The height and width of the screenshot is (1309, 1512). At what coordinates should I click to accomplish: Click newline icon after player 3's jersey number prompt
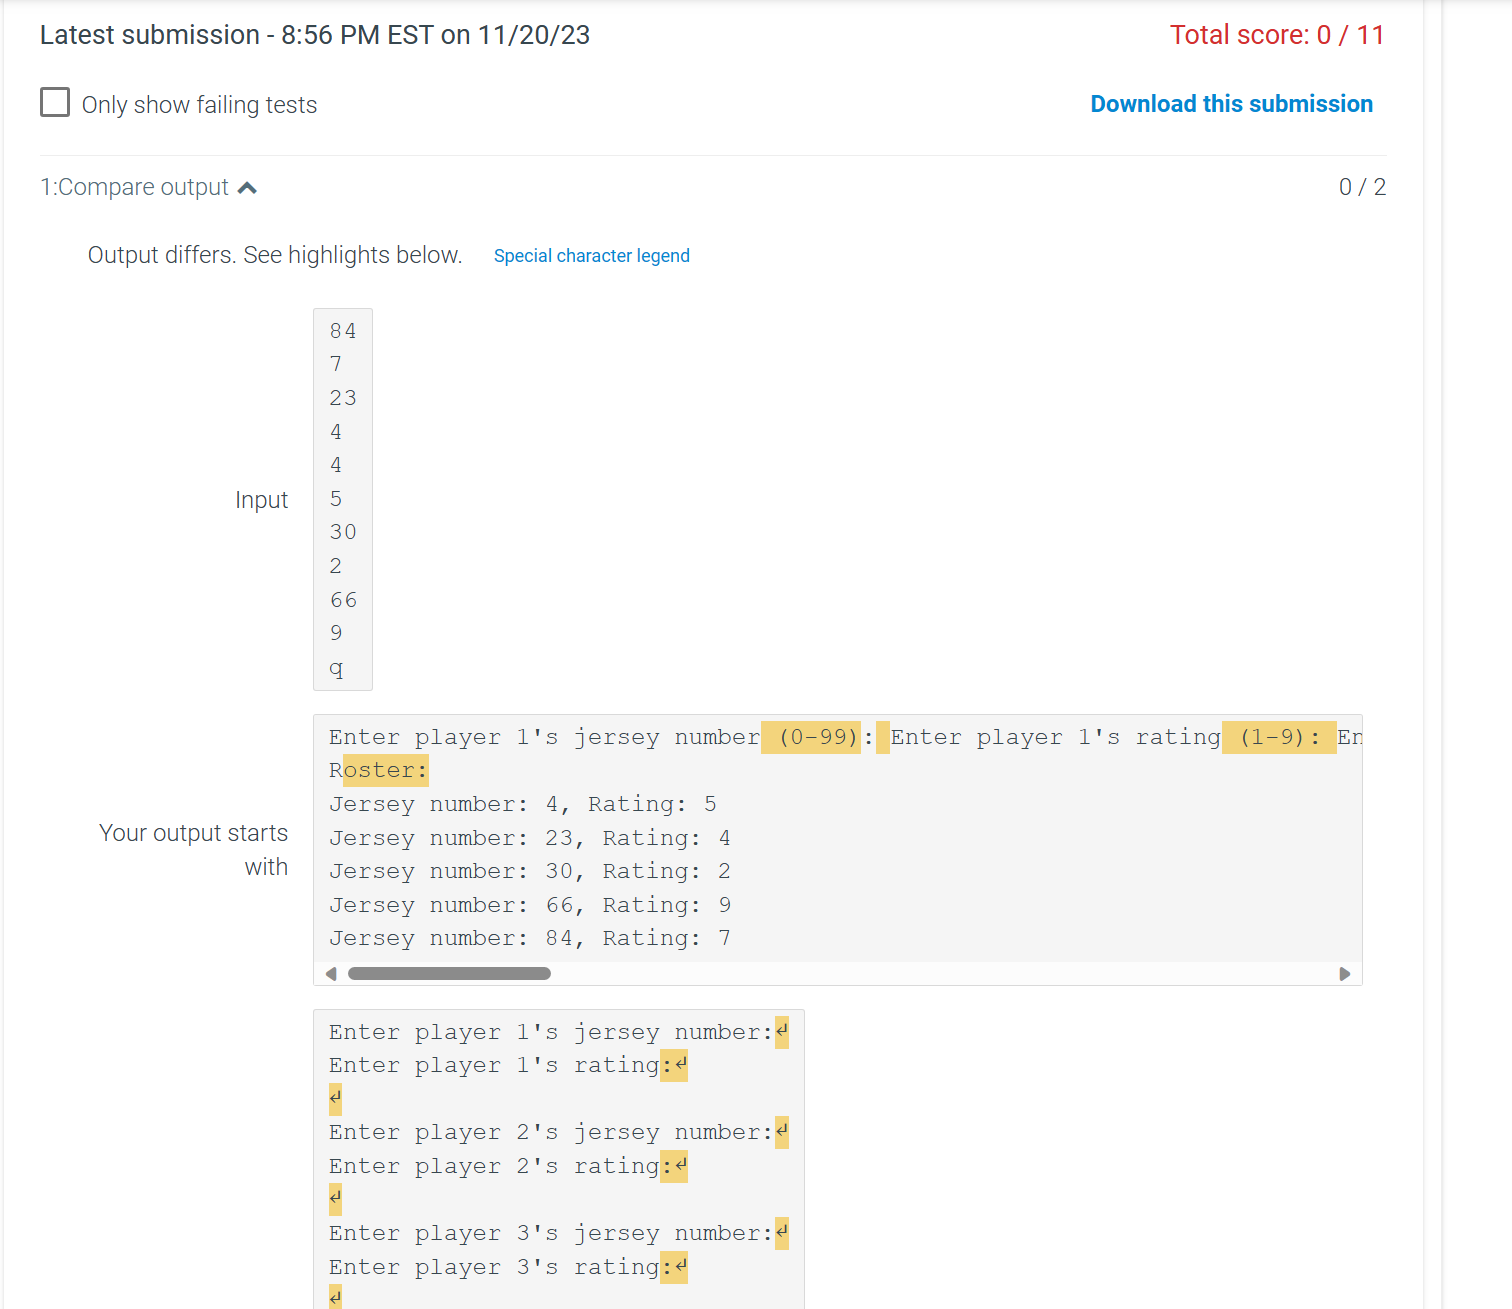pos(781,1233)
